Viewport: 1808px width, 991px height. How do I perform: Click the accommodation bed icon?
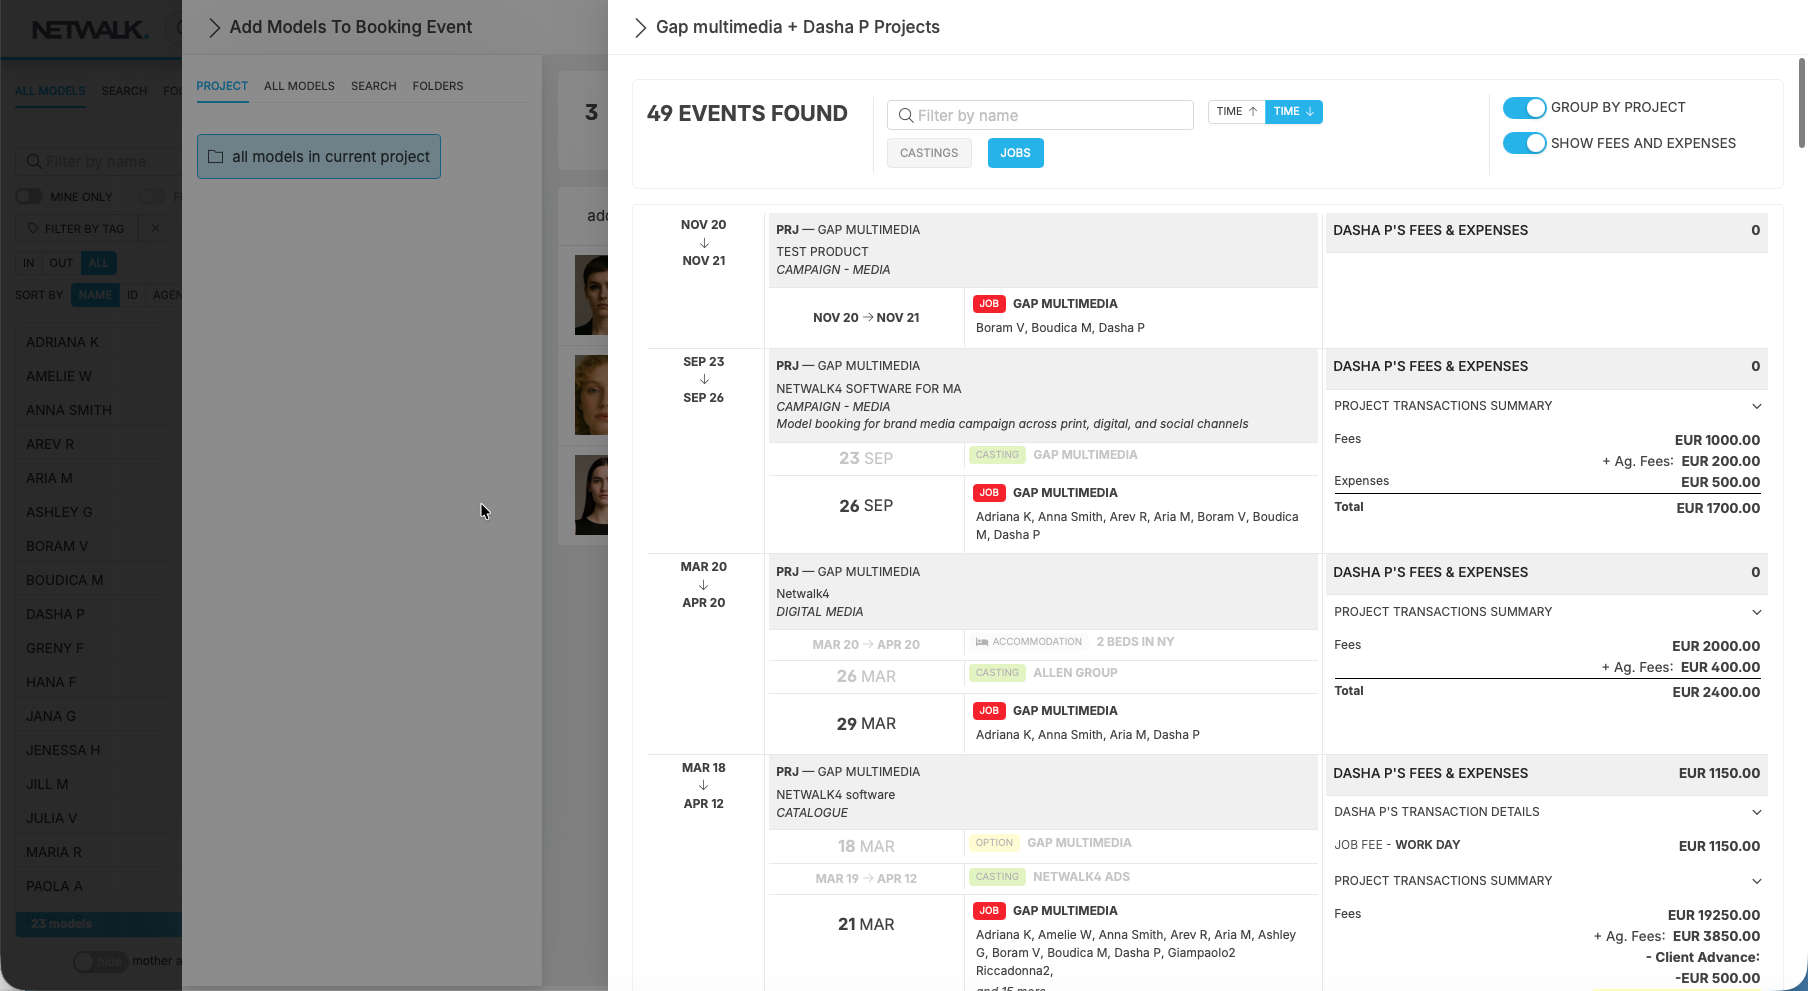point(982,642)
